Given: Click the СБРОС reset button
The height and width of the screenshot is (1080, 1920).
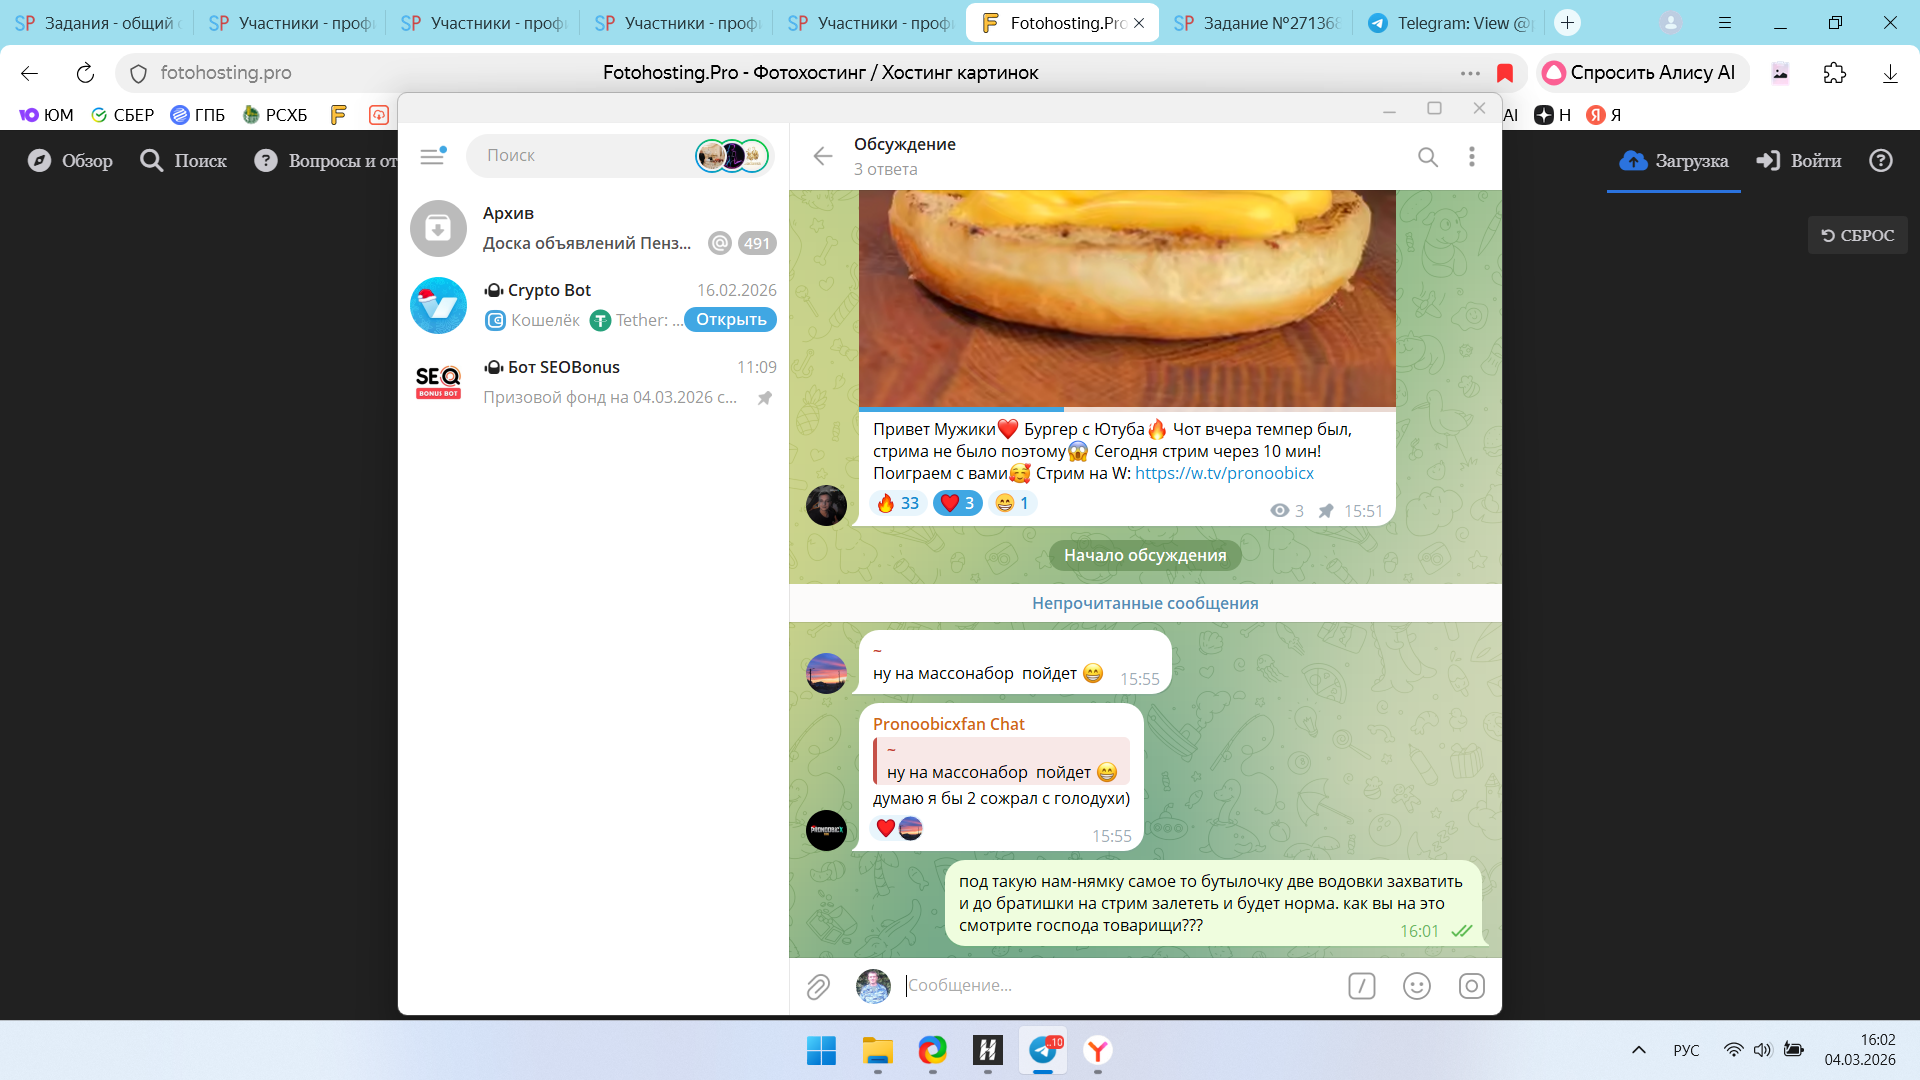Looking at the screenshot, I should (1857, 235).
